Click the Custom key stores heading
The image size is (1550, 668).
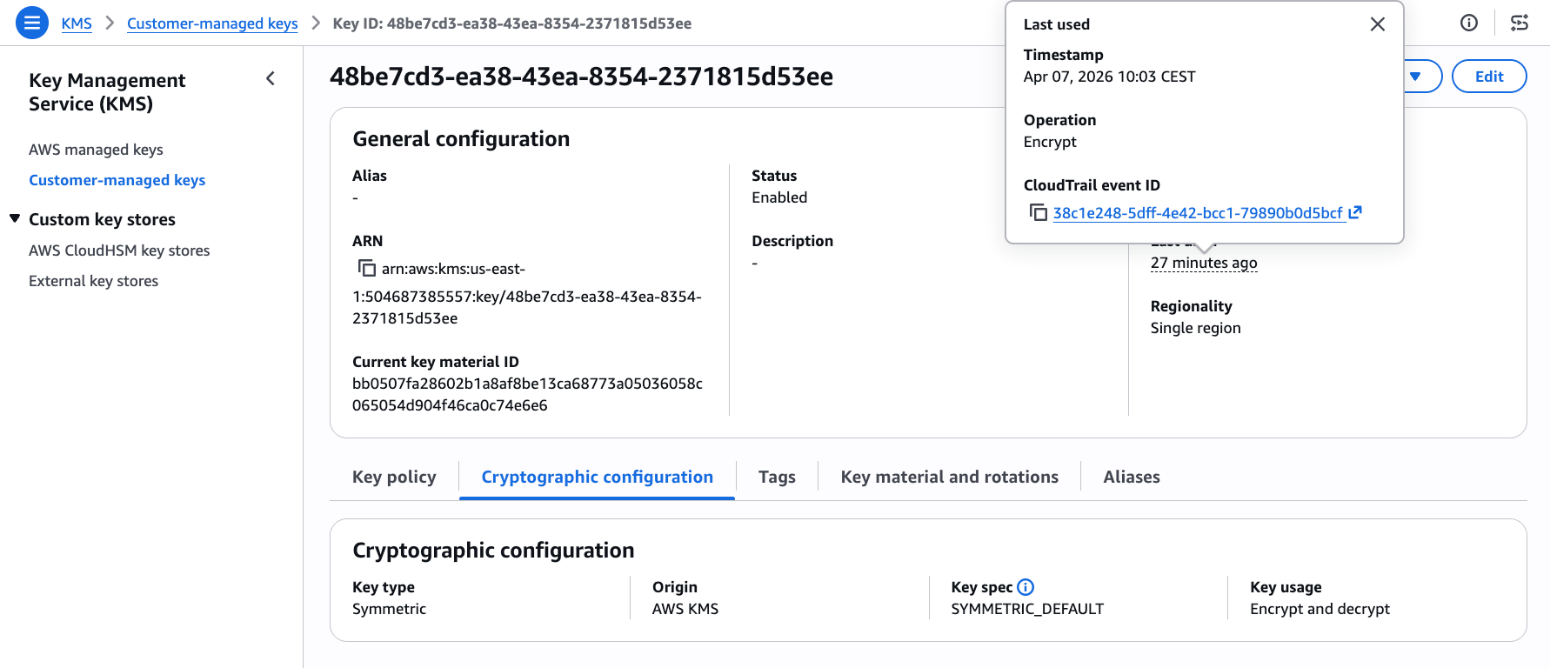click(x=102, y=219)
